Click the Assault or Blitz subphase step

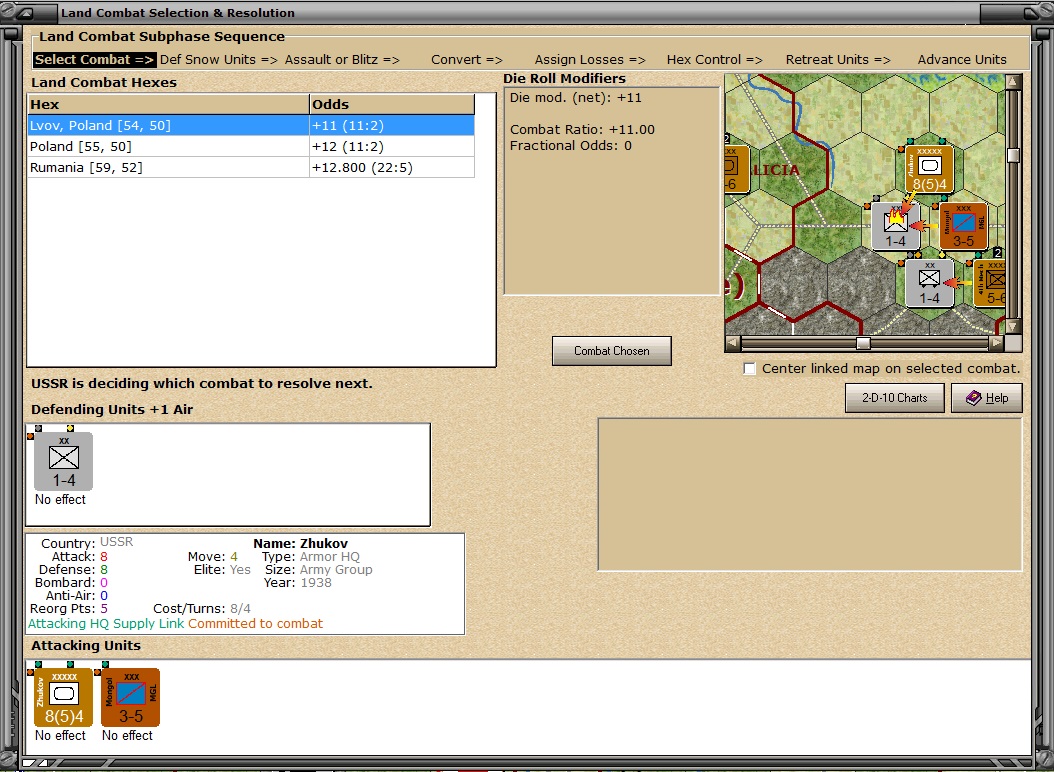click(341, 60)
